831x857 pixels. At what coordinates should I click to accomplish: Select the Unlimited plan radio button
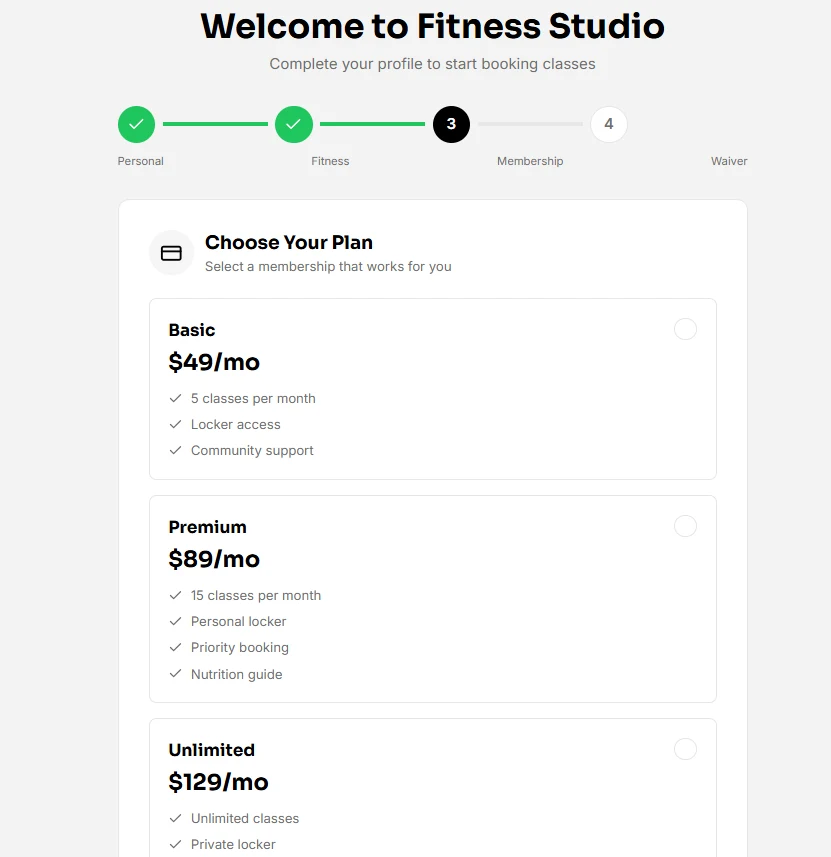685,749
